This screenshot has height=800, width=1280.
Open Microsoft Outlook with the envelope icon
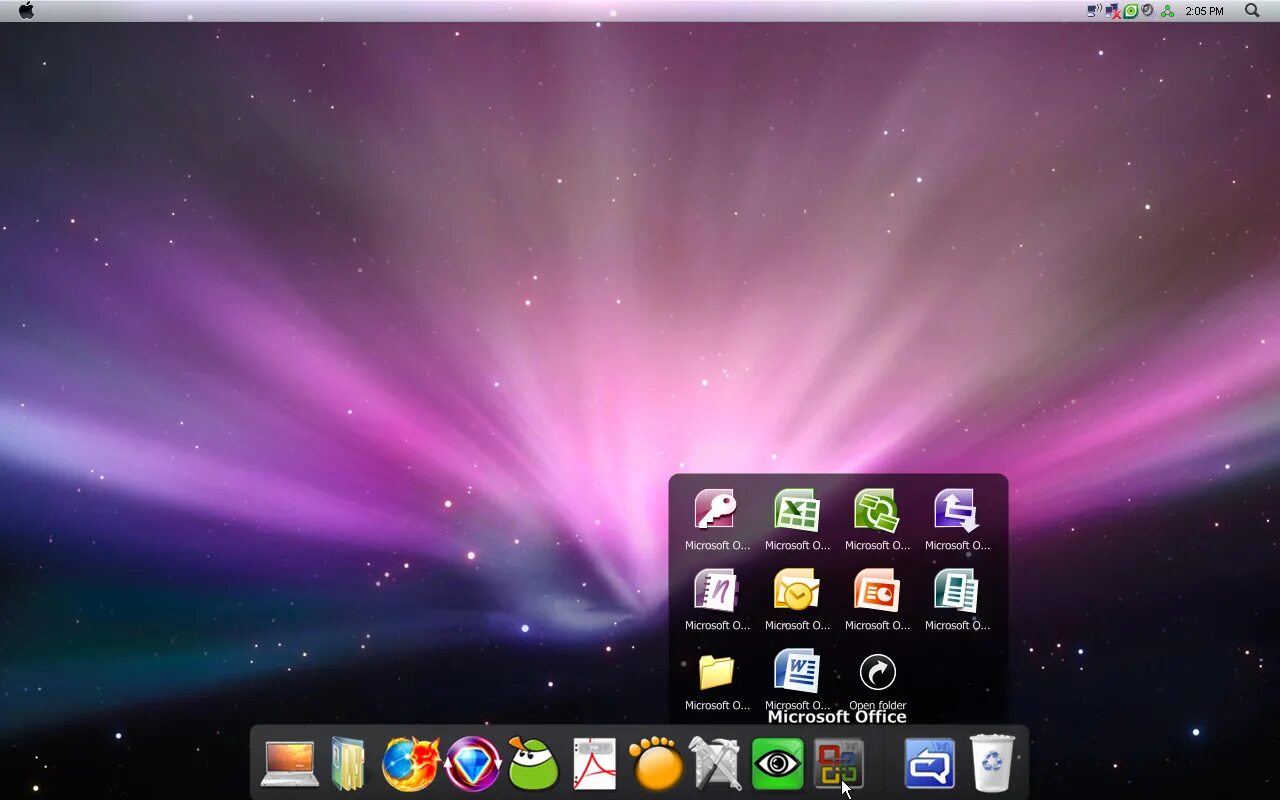pyautogui.click(x=797, y=590)
